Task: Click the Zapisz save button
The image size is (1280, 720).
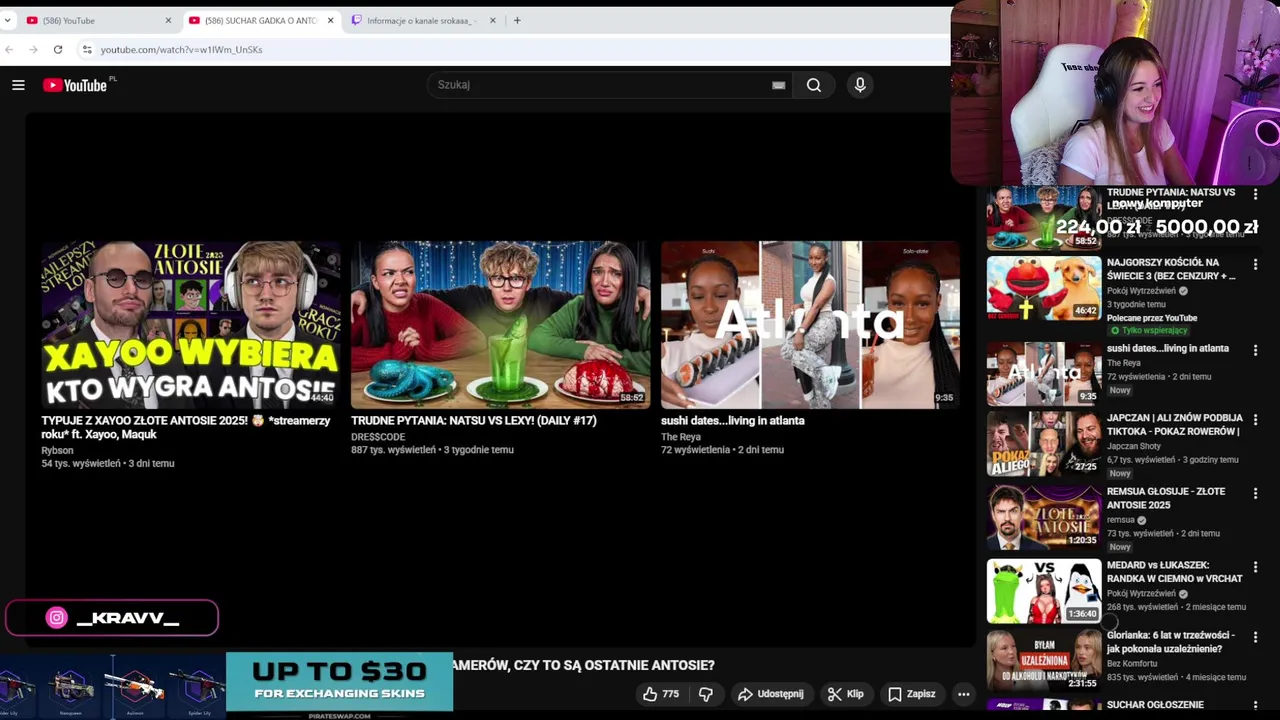Action: tap(912, 694)
